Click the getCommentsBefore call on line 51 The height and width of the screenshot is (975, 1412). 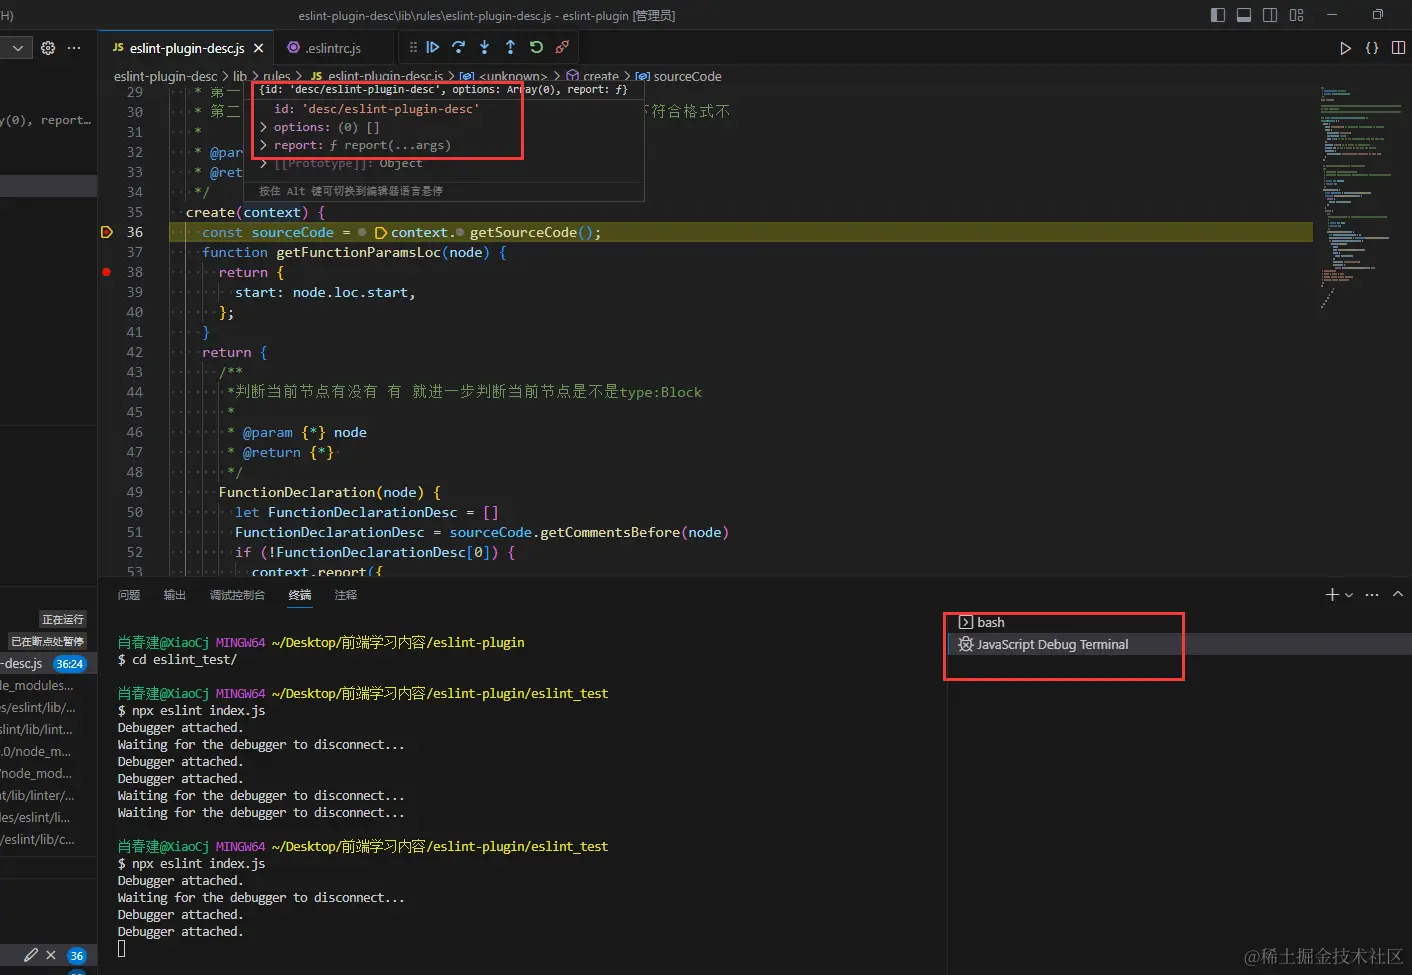610,532
